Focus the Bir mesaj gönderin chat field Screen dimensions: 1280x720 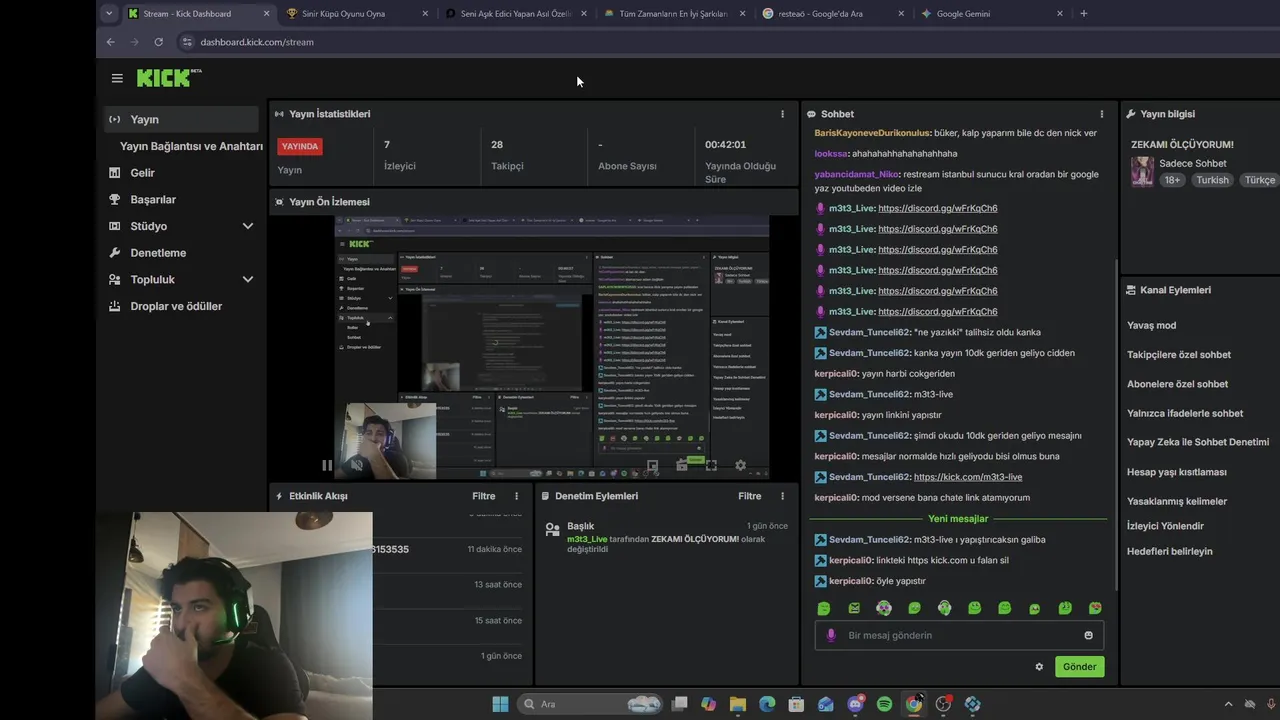click(x=958, y=635)
